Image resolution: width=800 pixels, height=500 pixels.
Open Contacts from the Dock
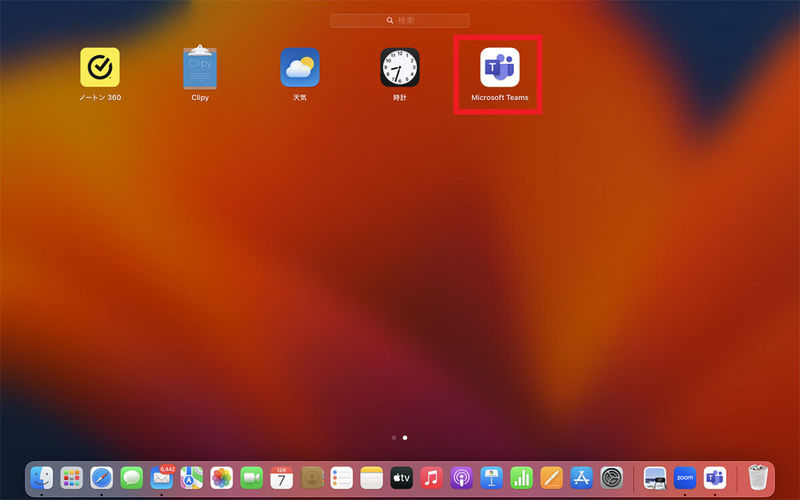pos(312,478)
